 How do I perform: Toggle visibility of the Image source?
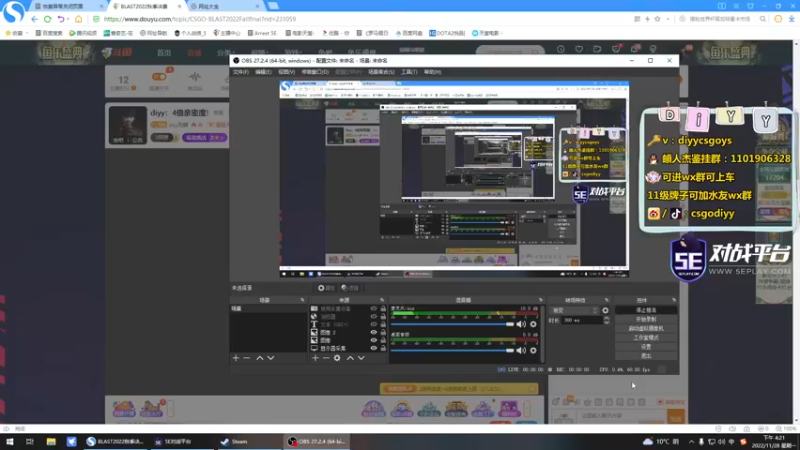click(373, 340)
